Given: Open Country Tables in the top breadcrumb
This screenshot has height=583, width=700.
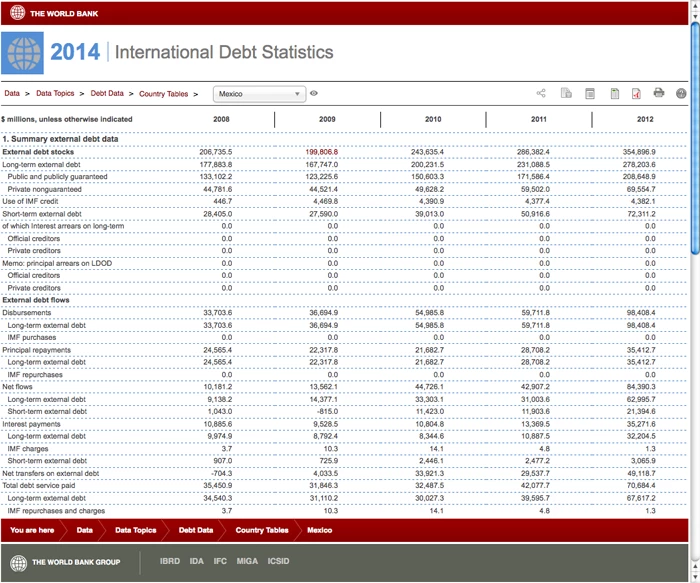Looking at the screenshot, I should tap(163, 94).
